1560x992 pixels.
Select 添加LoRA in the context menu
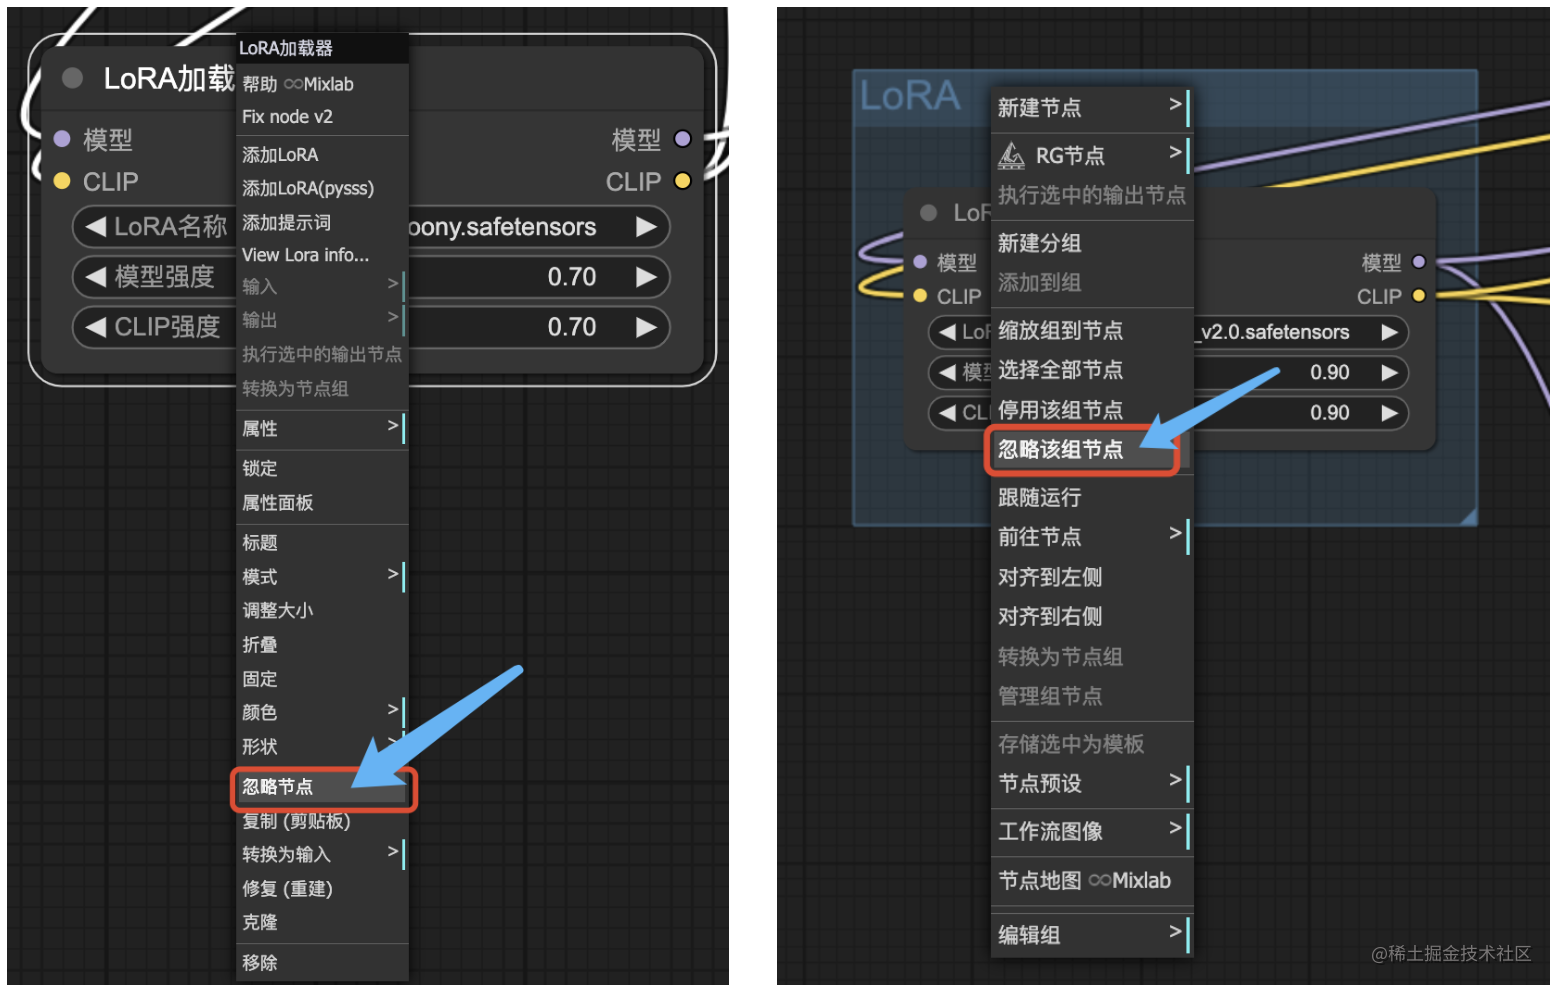[x=322, y=155]
